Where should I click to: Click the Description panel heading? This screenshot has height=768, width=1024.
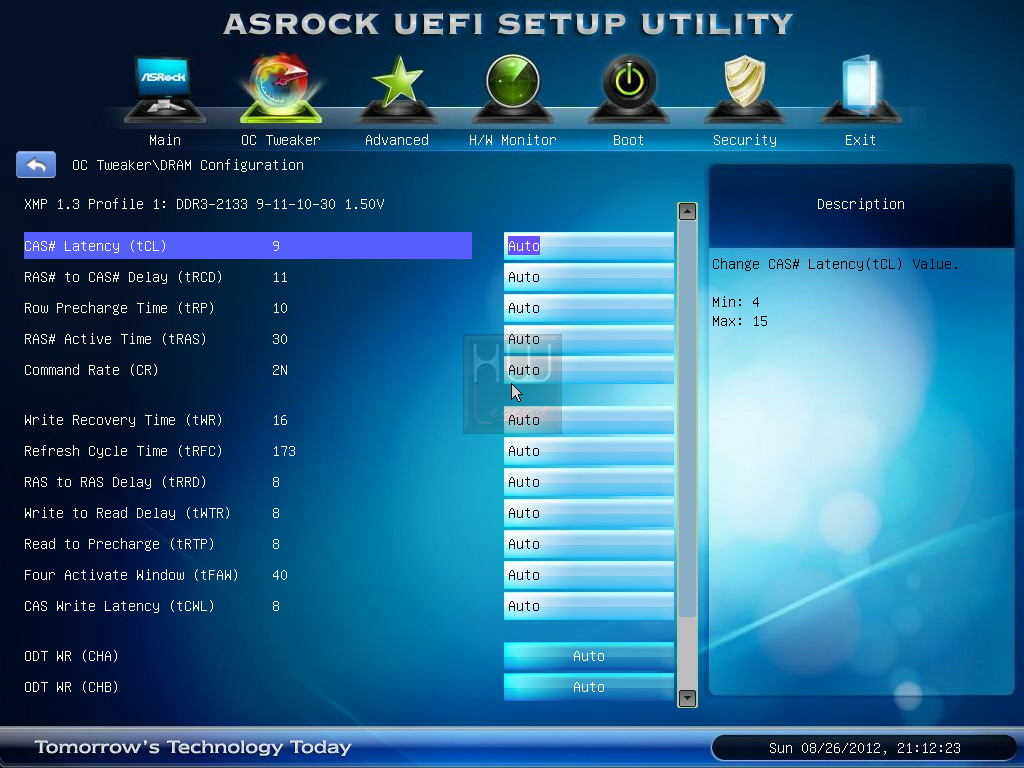(861, 204)
